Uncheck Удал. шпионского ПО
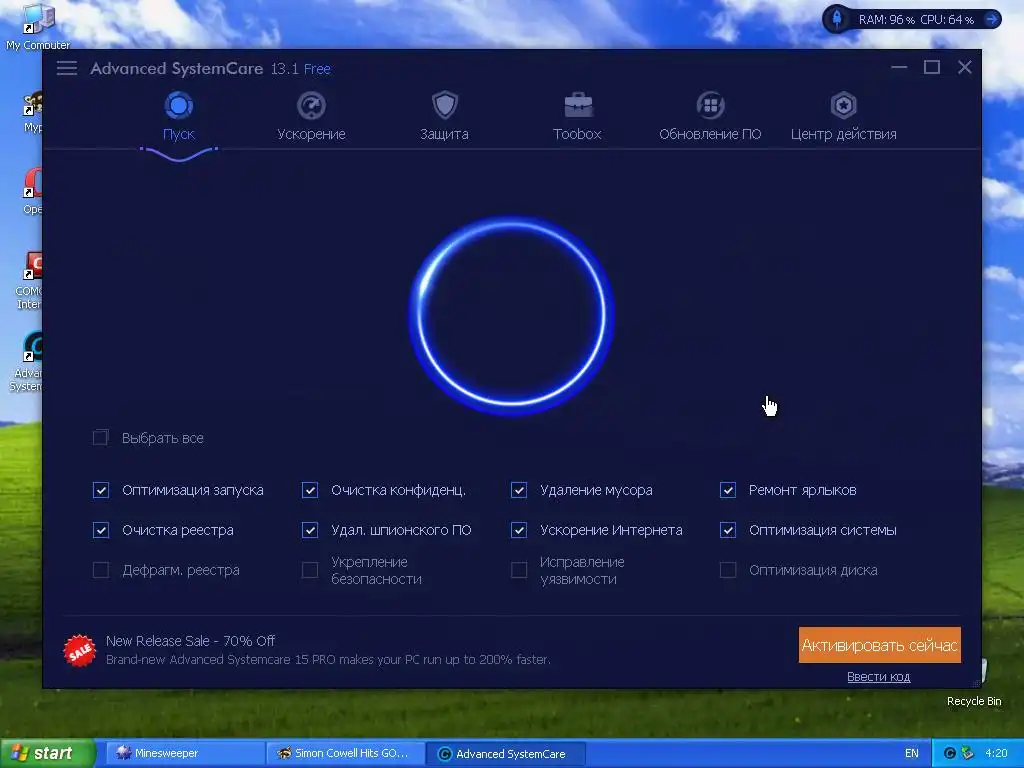 [310, 530]
